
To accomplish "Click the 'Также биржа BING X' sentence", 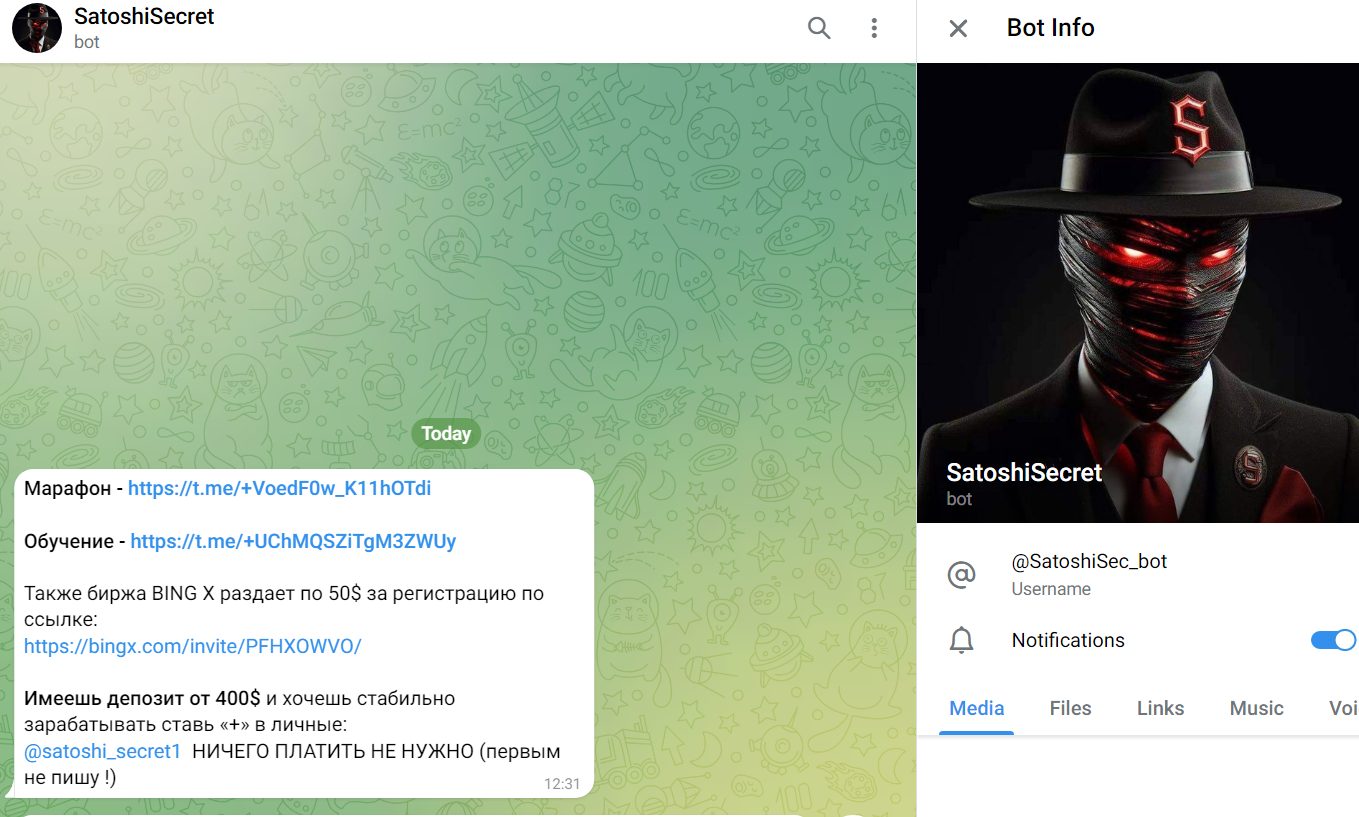I will [x=284, y=606].
